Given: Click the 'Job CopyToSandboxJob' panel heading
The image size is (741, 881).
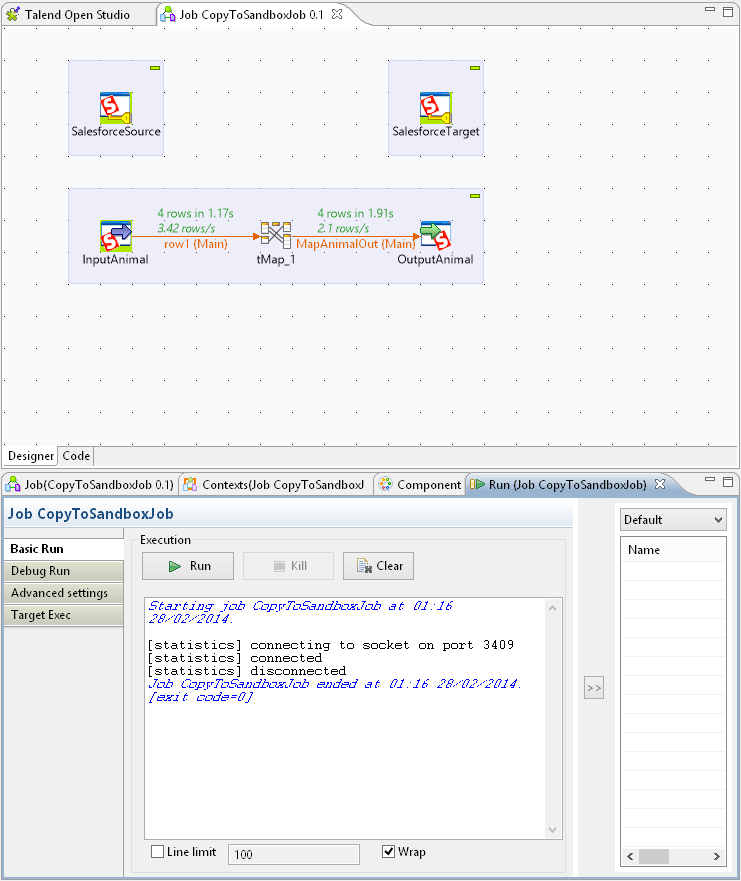Looking at the screenshot, I should (90, 514).
